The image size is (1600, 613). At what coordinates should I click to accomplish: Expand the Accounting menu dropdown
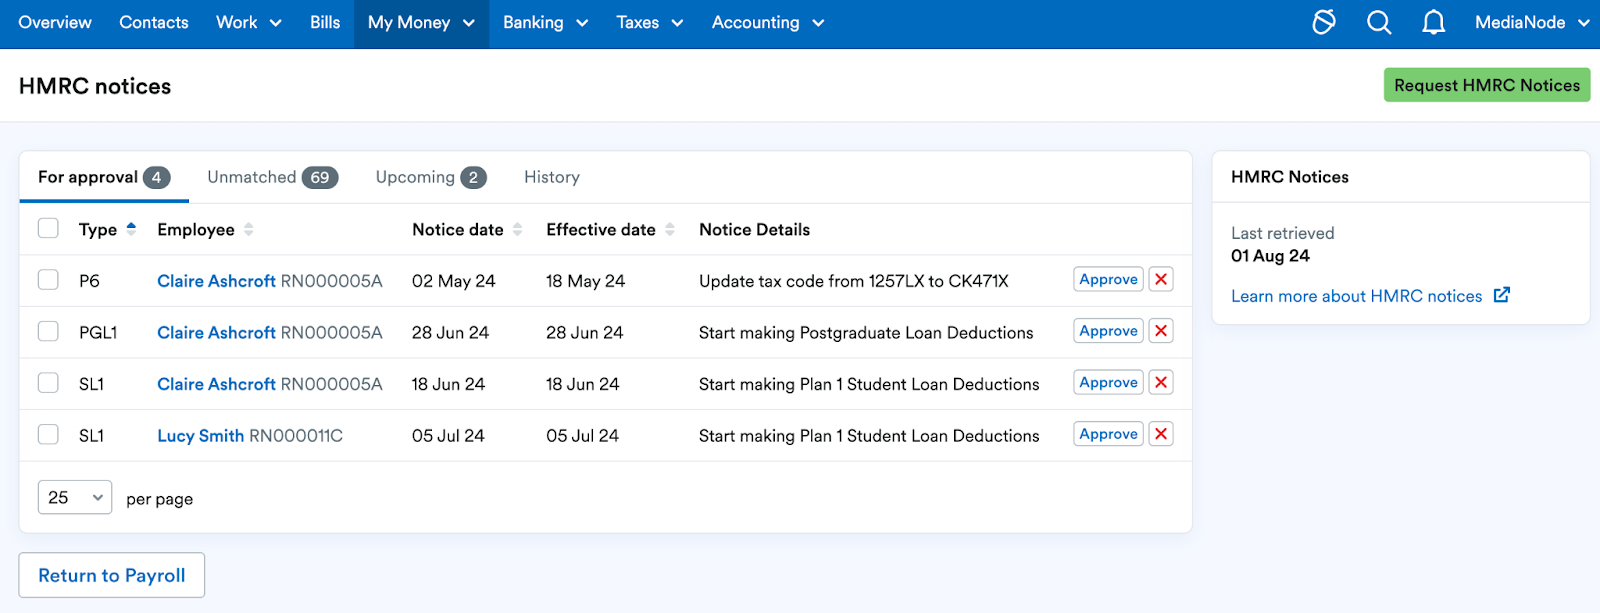coord(768,22)
